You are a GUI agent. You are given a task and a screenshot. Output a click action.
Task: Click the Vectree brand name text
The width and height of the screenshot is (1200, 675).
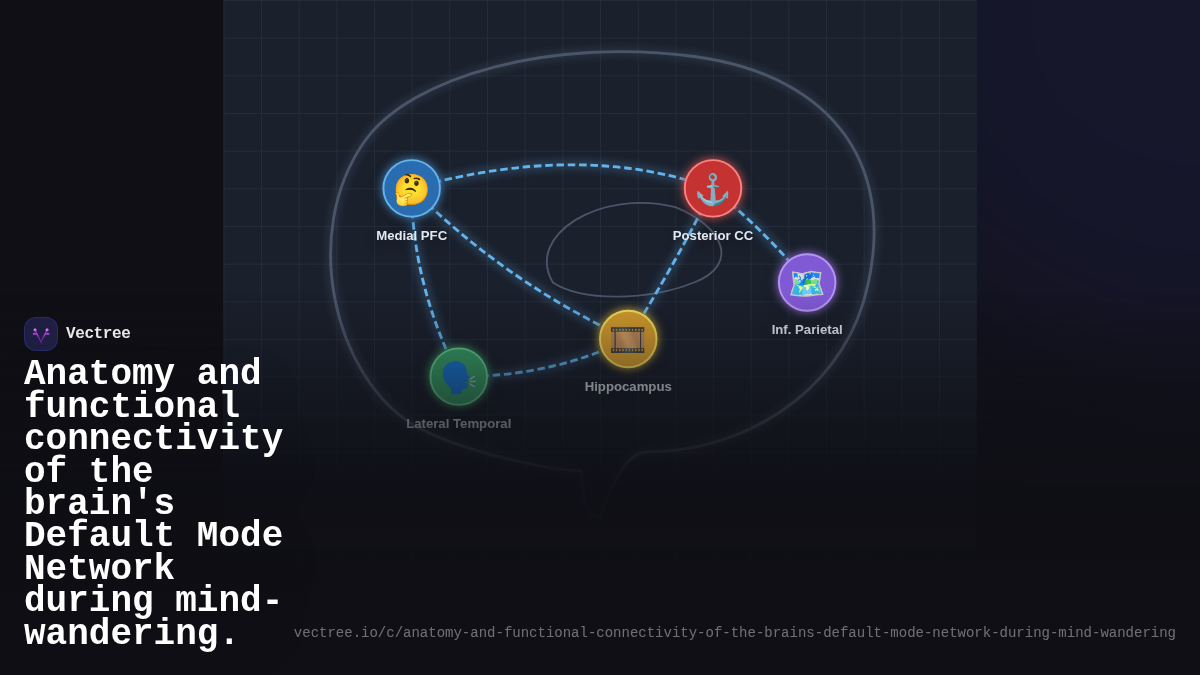98,334
